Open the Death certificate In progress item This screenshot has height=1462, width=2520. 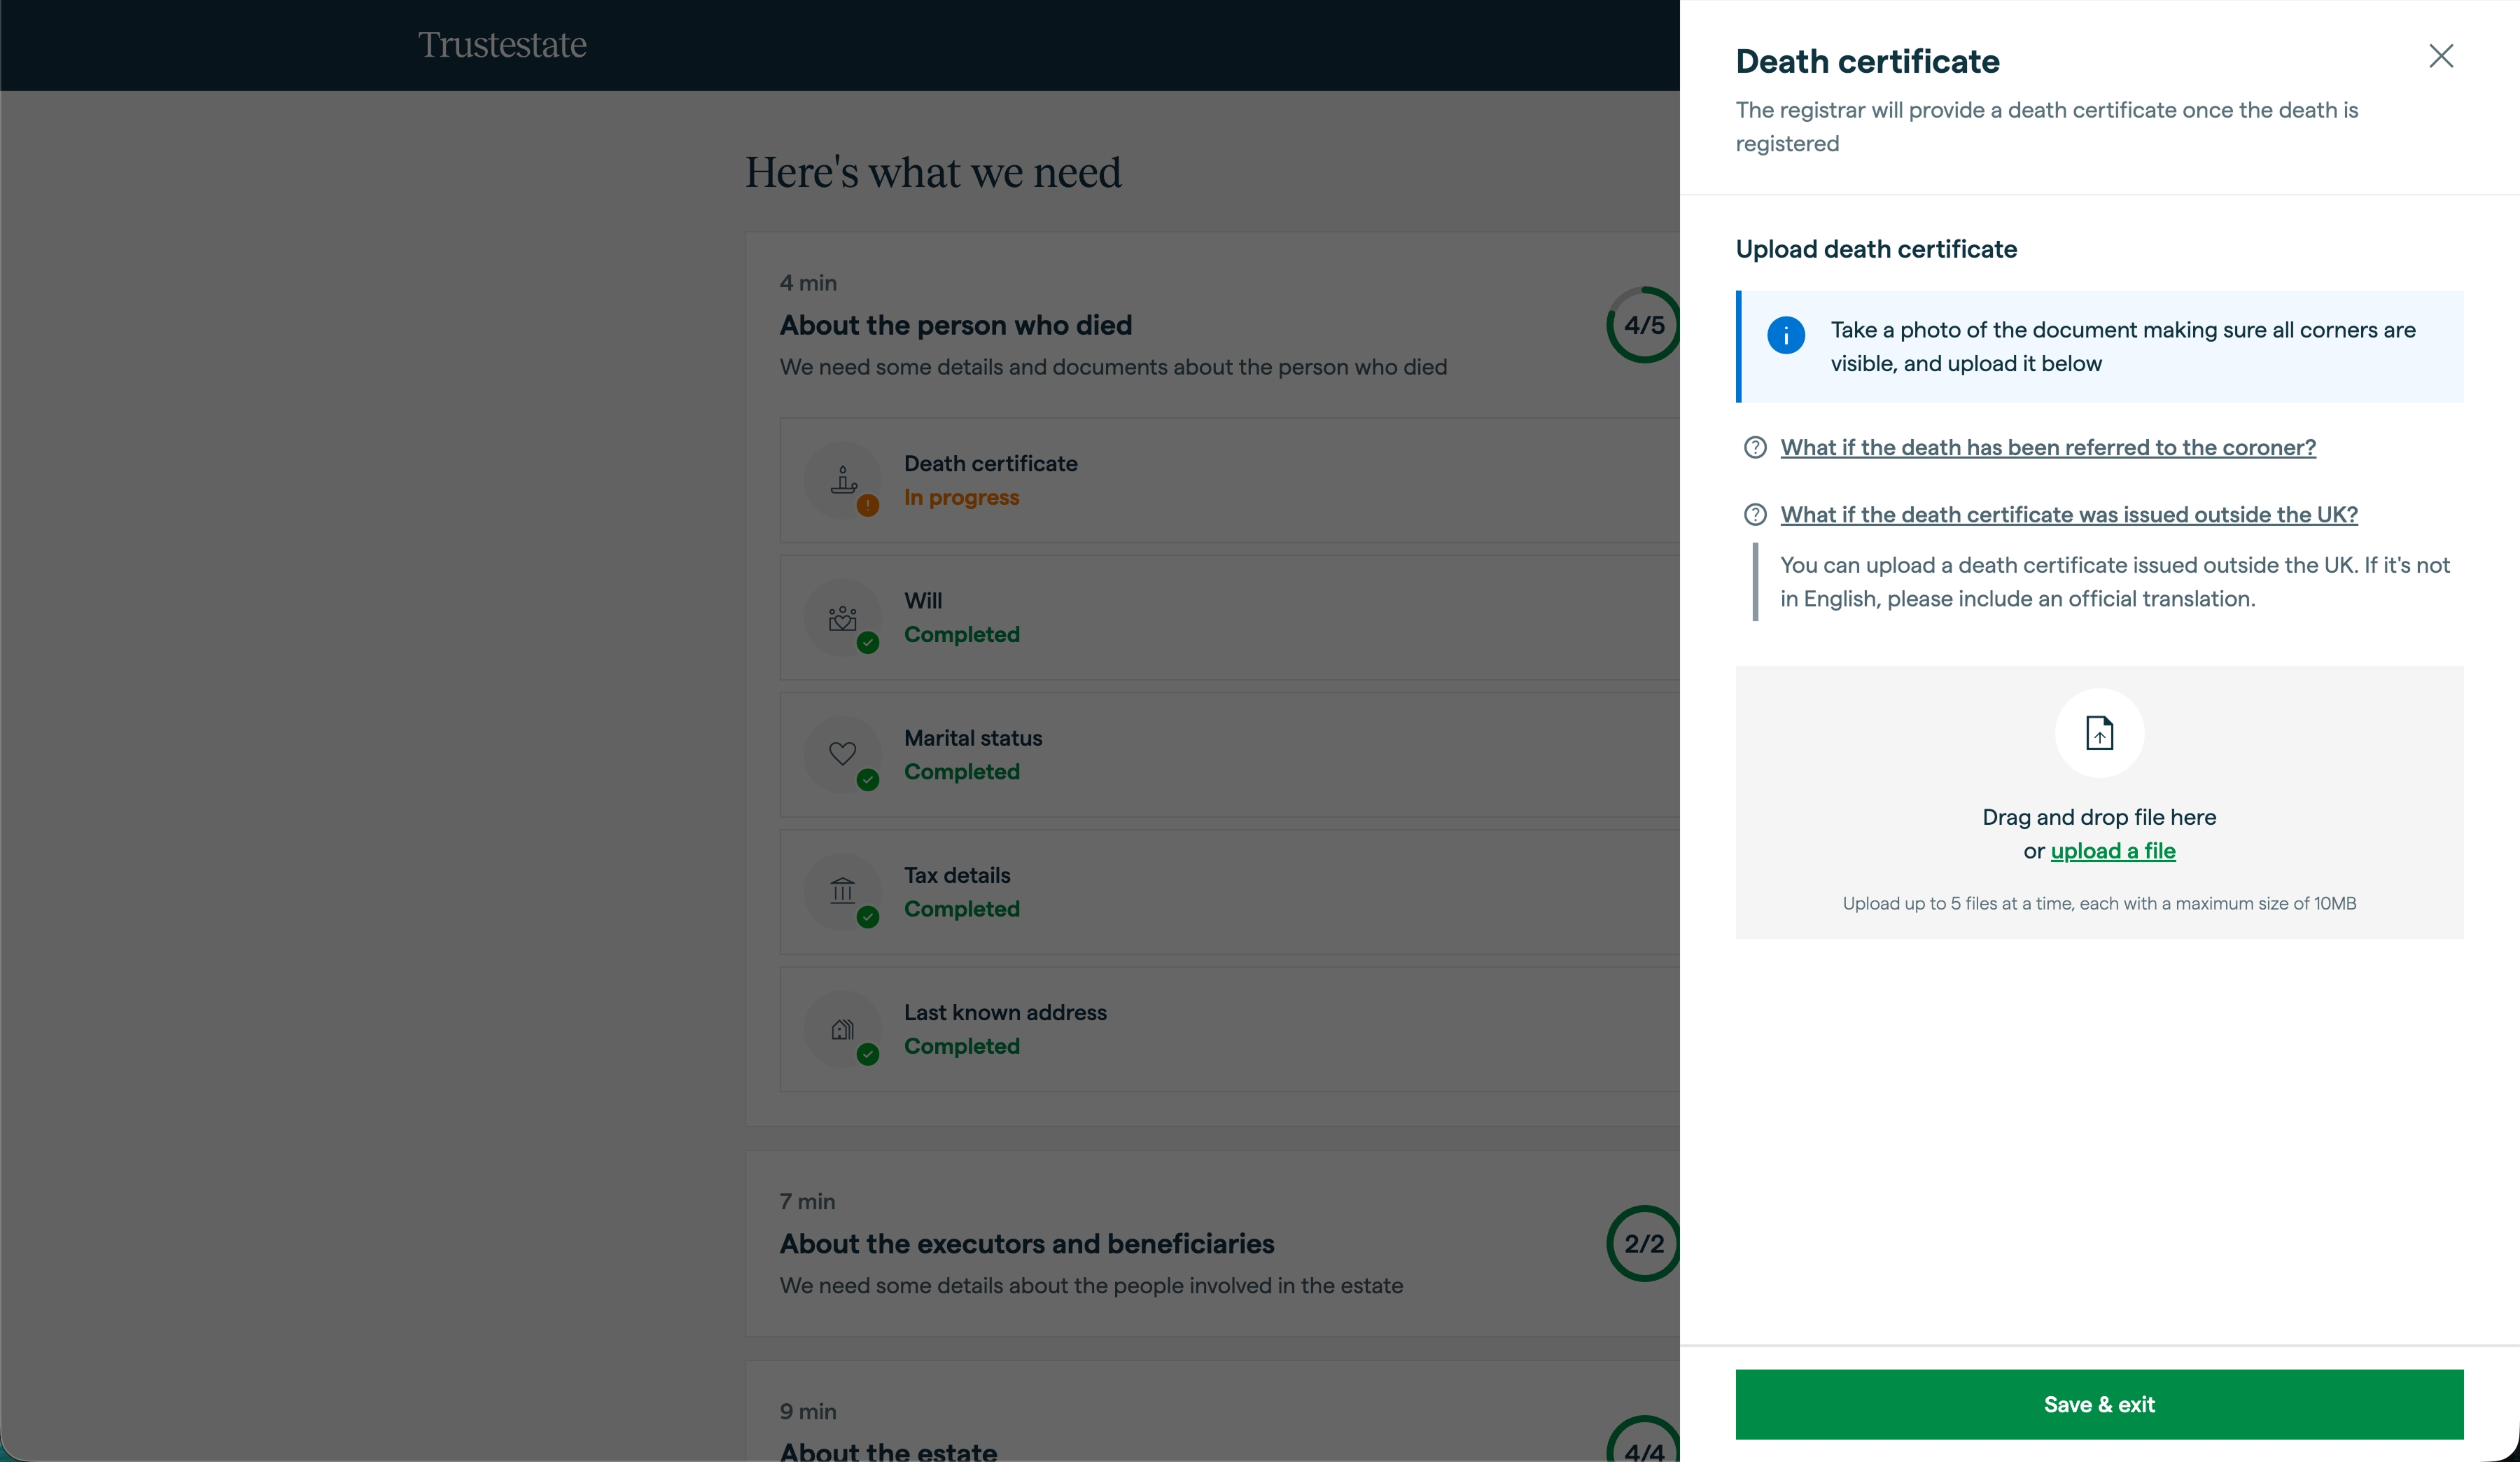click(1229, 480)
